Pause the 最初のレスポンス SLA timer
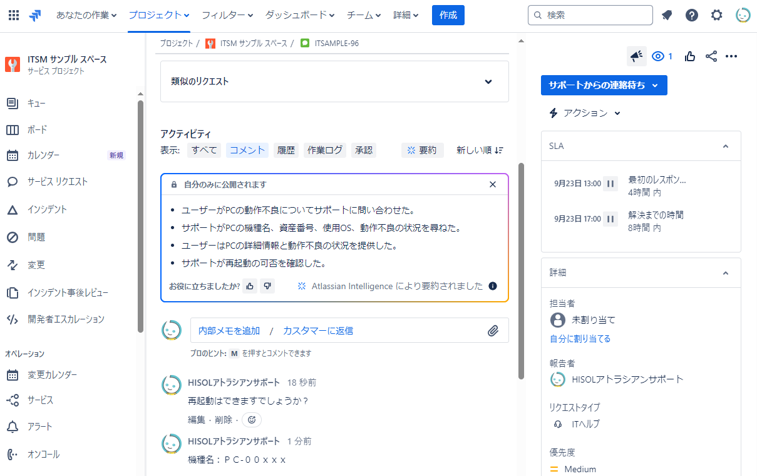 [x=610, y=184]
